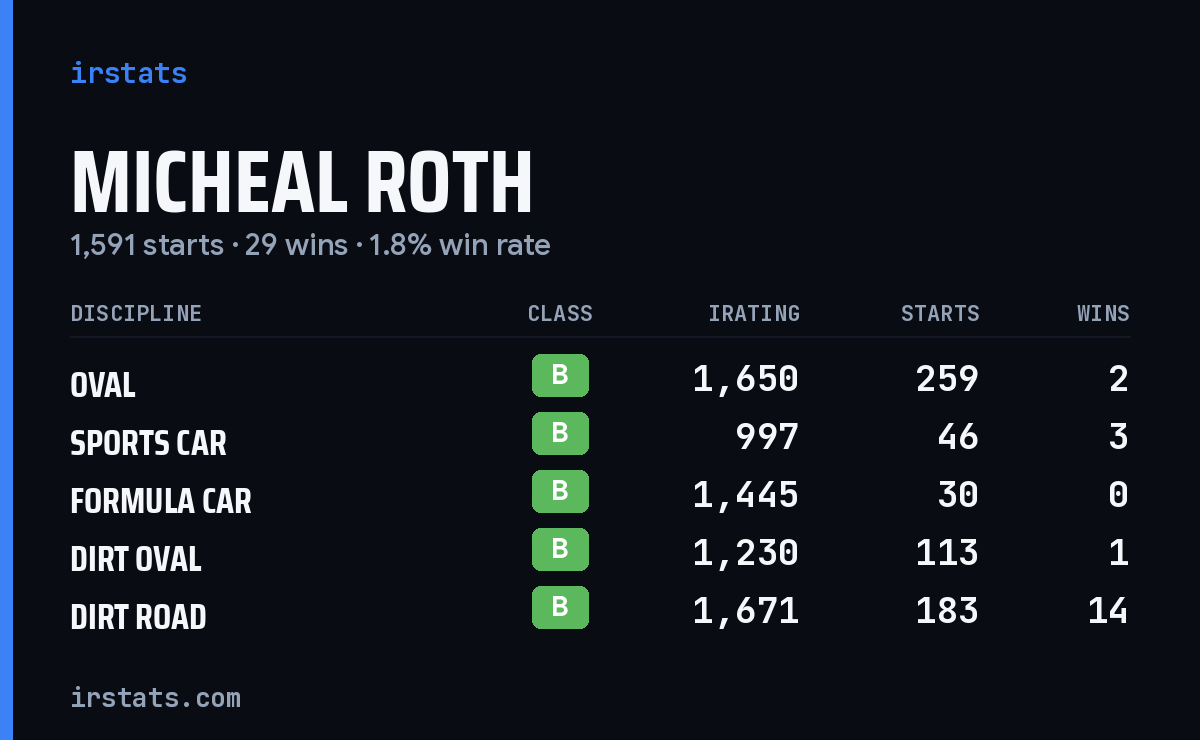The width and height of the screenshot is (1200, 740).
Task: Click the Dirt Oval class B badge
Action: click(560, 550)
